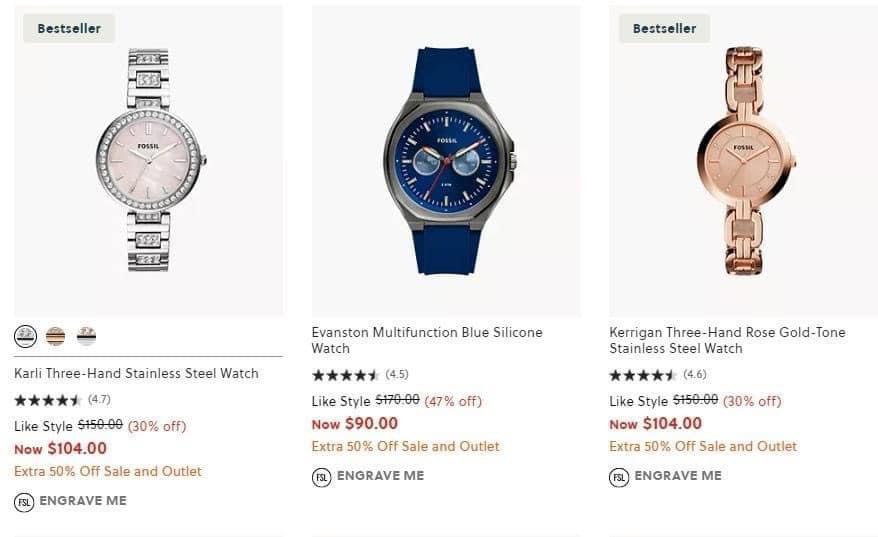This screenshot has width=878, height=537.
Task: Click the Bestseller badge on Karli watch
Action: coord(69,28)
